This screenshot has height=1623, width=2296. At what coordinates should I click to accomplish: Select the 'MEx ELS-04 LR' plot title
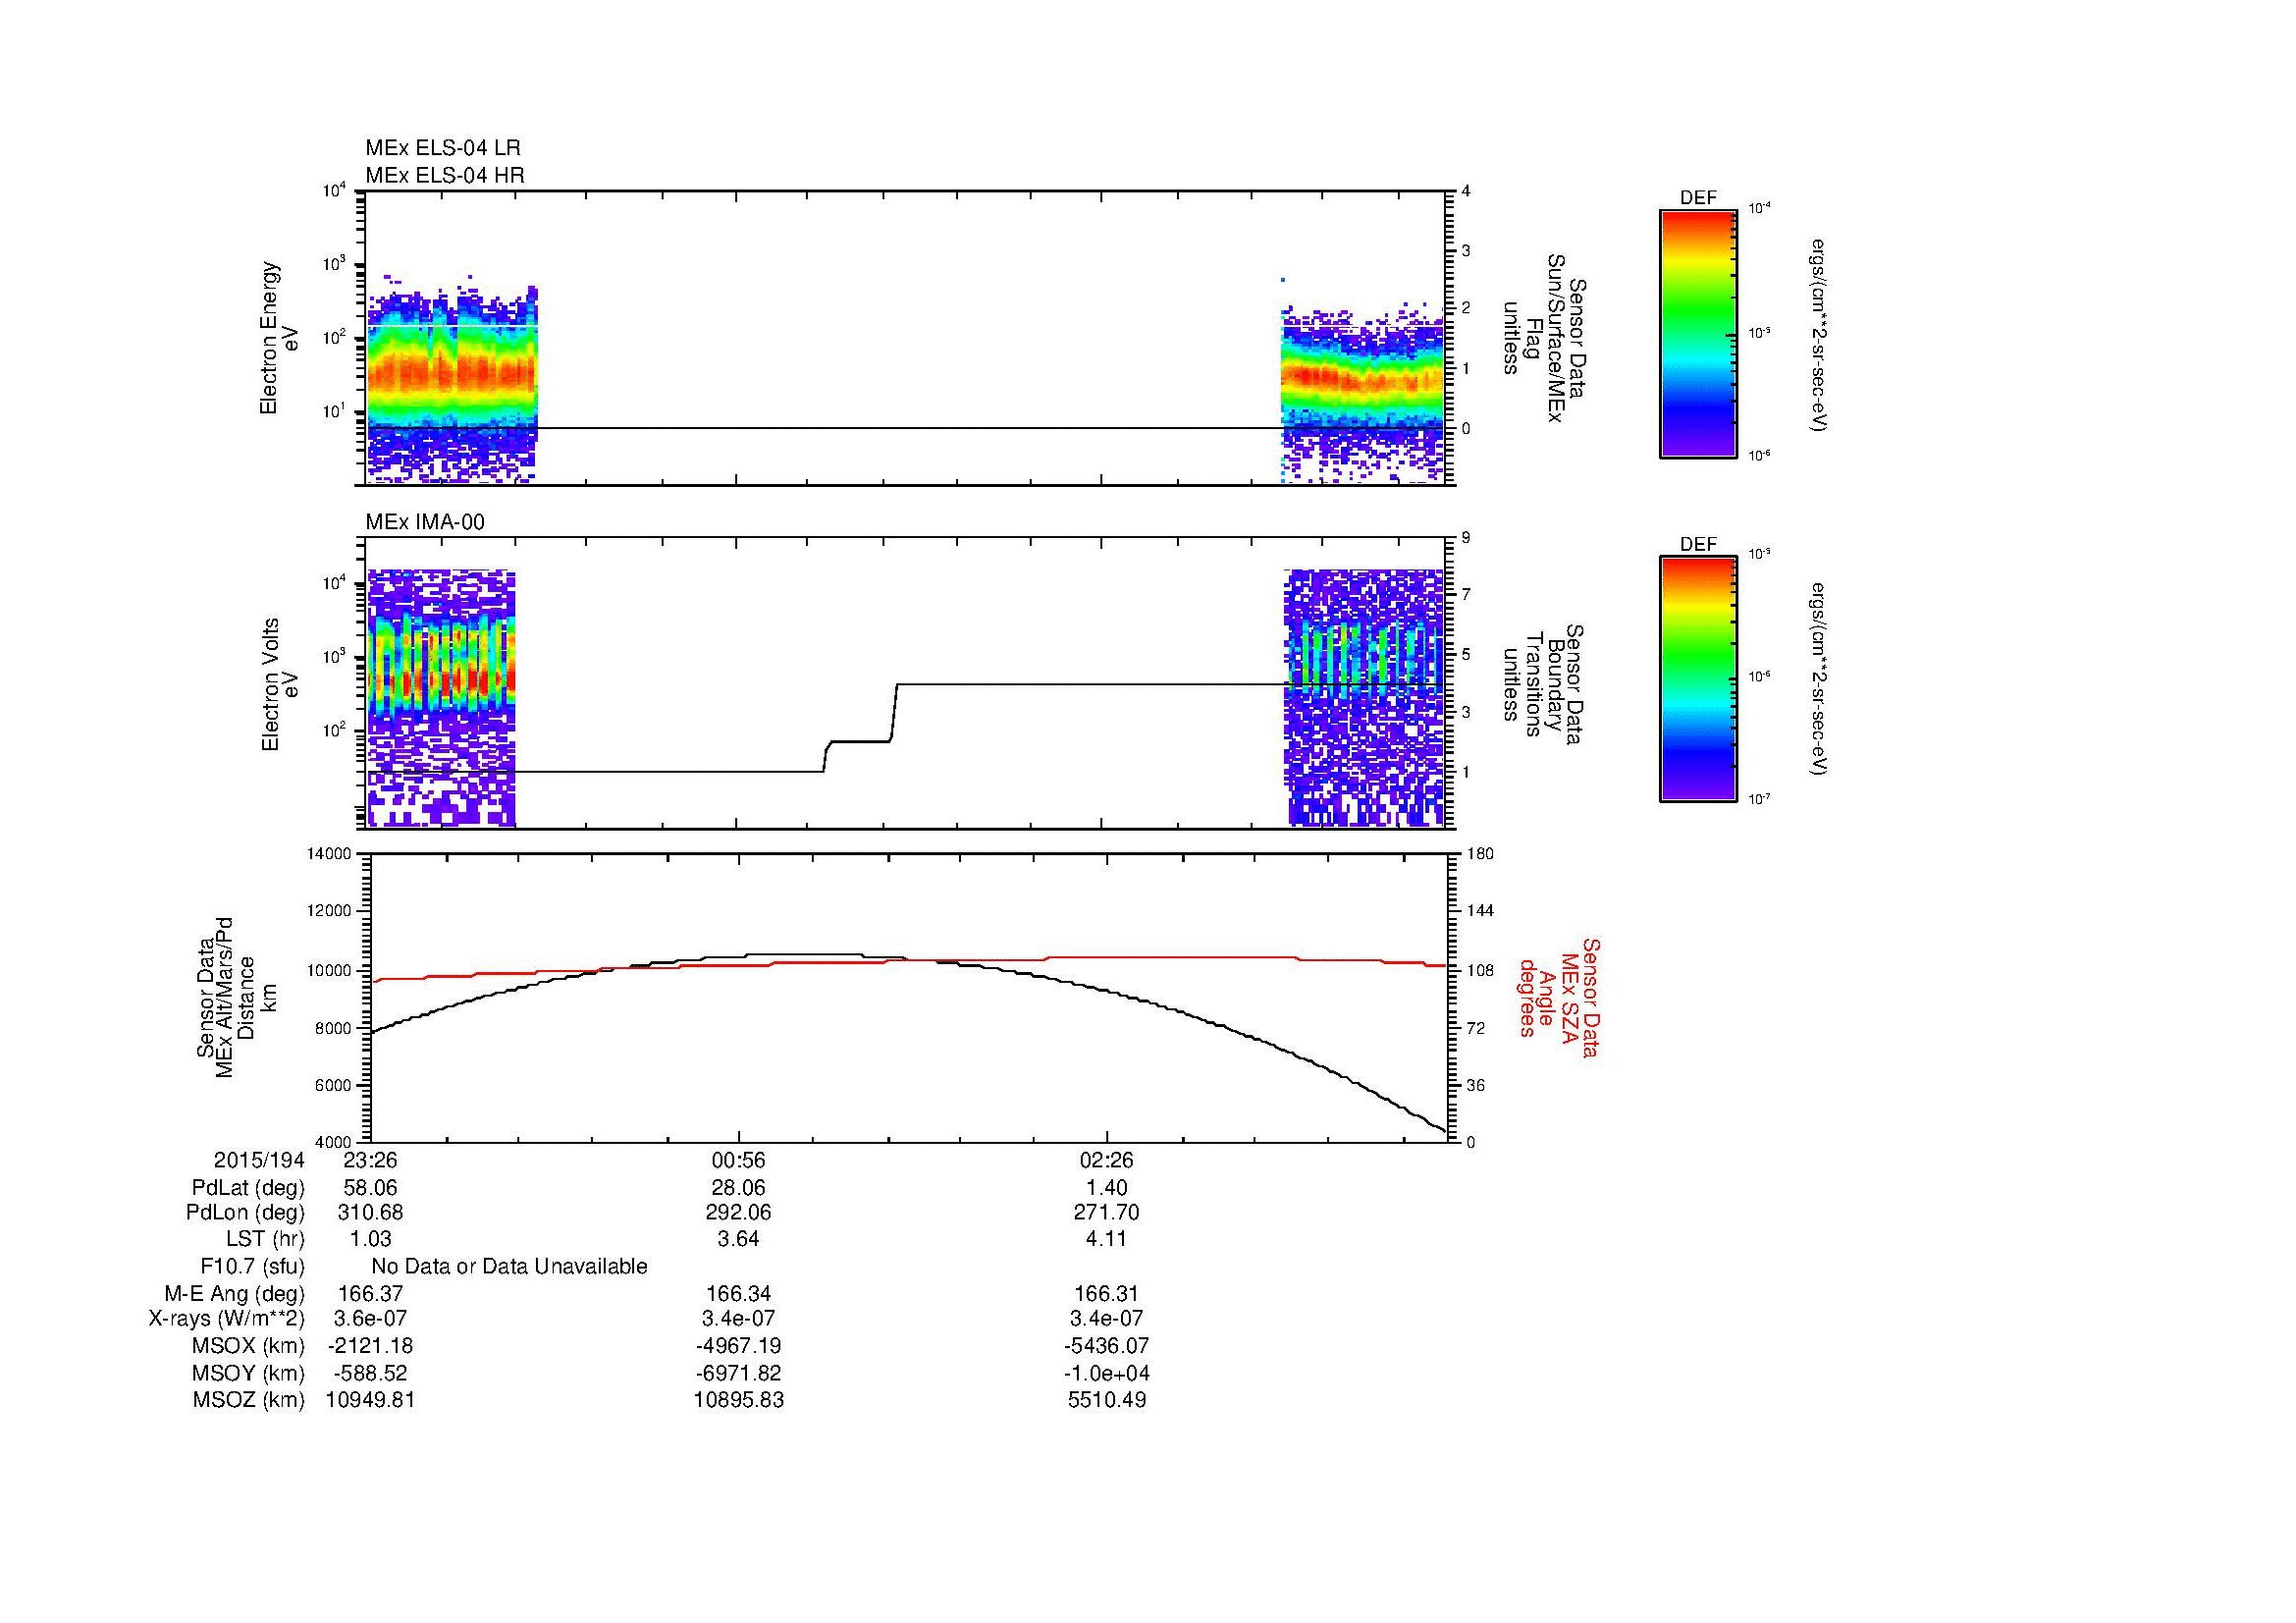point(442,148)
